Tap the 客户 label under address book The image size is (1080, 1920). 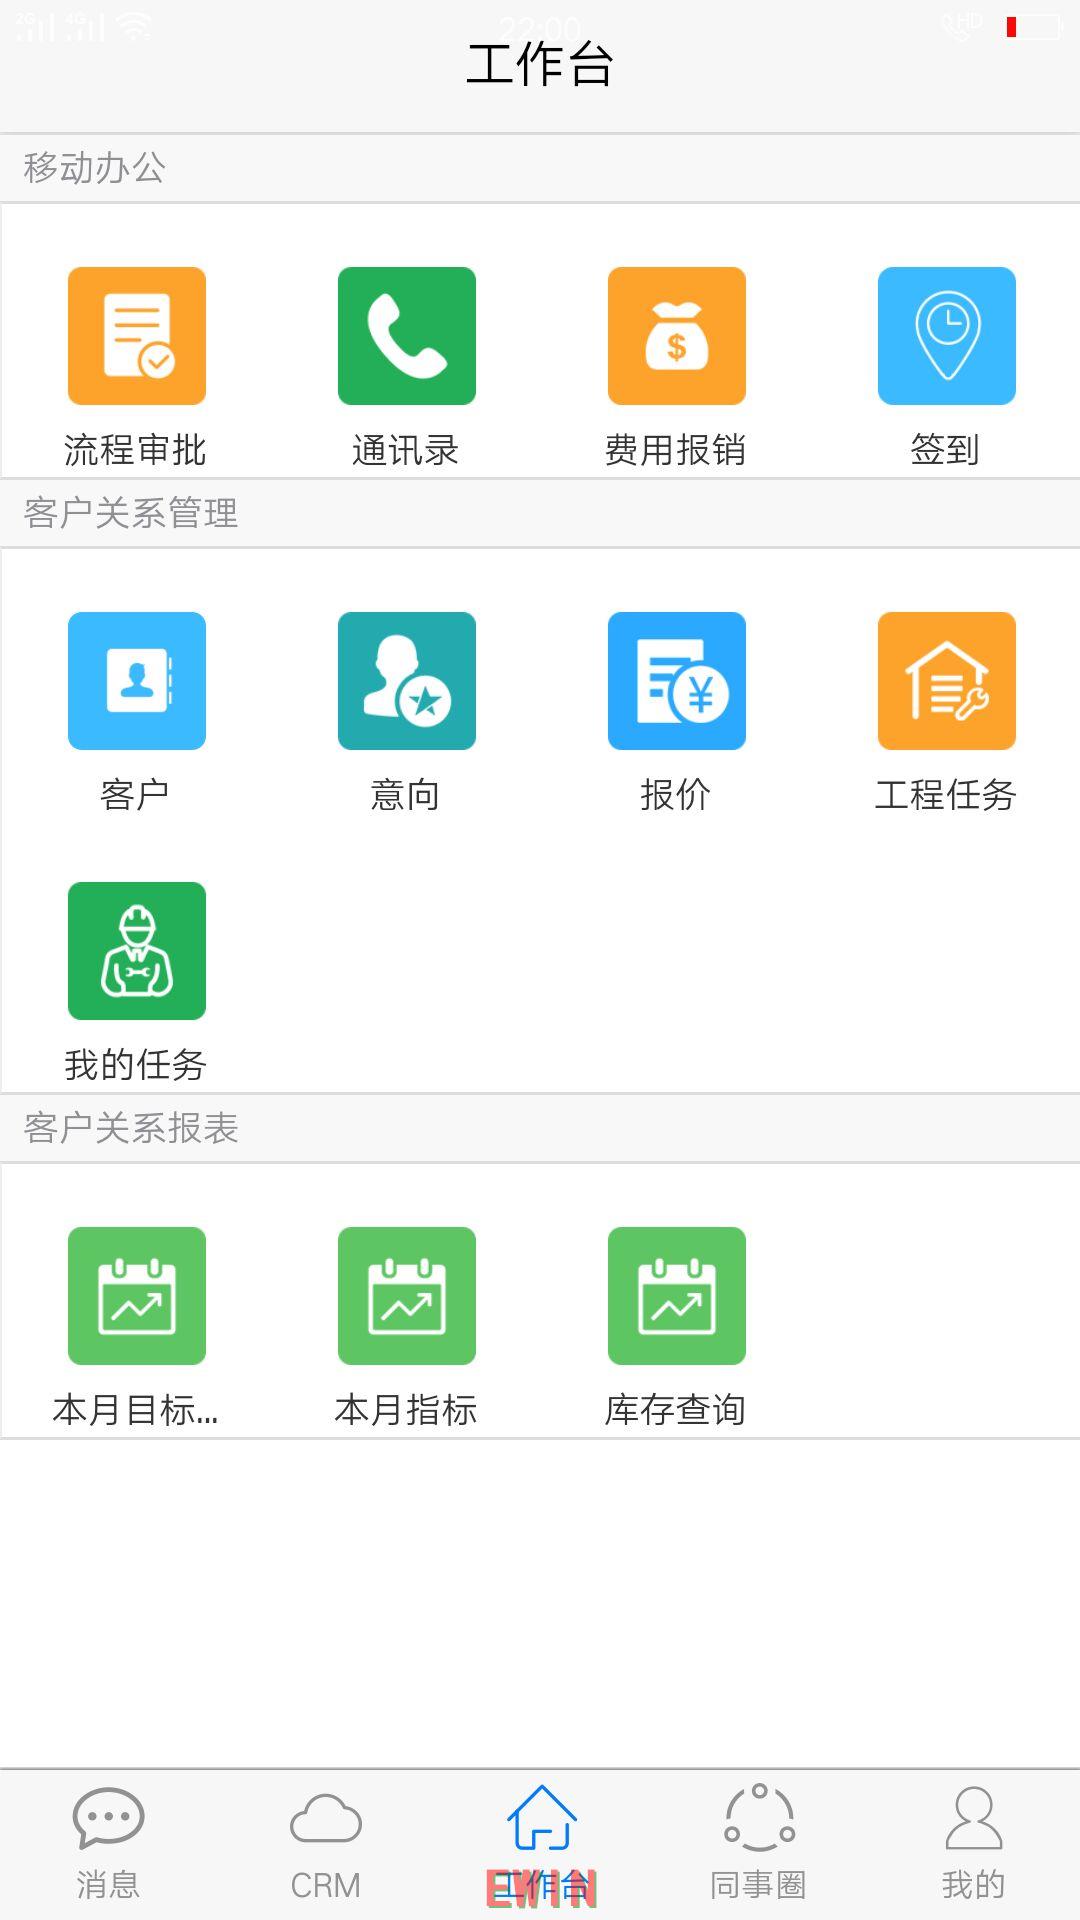click(135, 795)
